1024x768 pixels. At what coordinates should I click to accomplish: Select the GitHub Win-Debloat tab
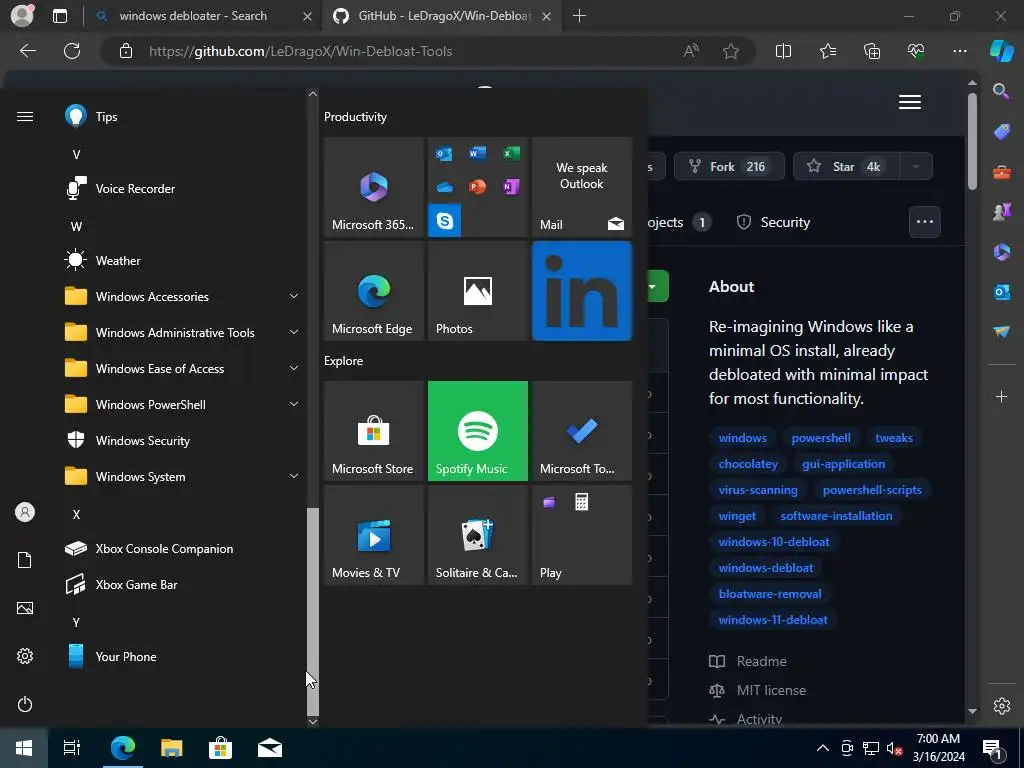[442, 16]
